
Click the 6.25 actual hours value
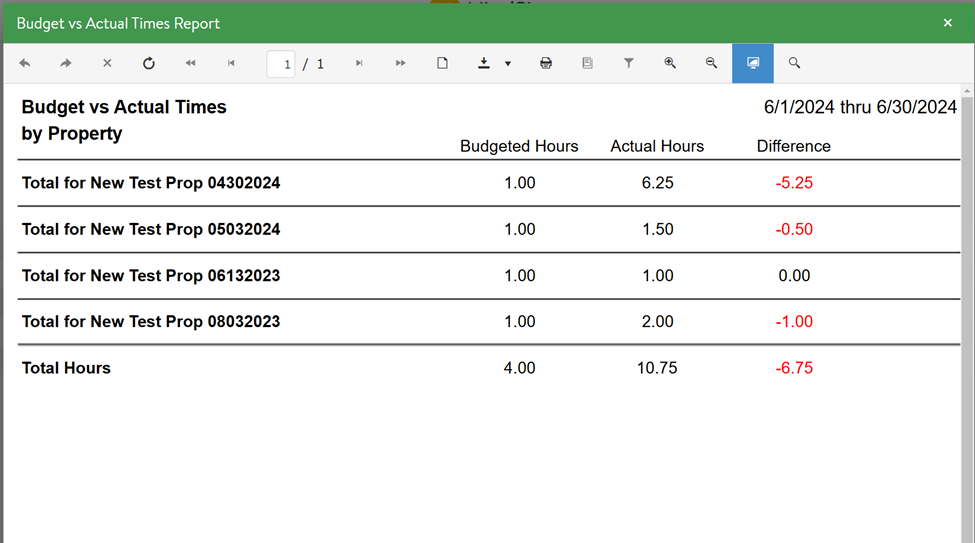[x=657, y=183]
